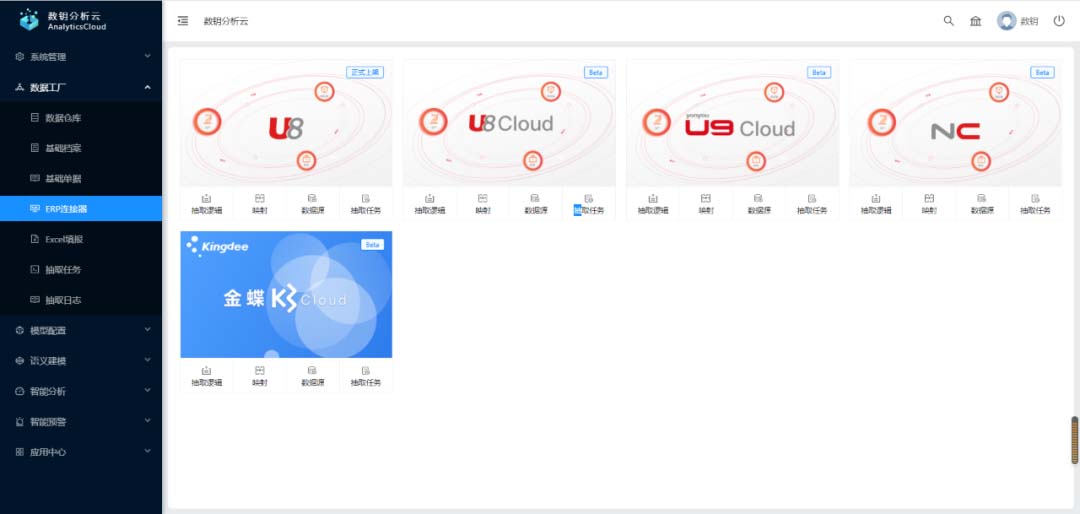Click the U8 connector card image

(x=287, y=123)
